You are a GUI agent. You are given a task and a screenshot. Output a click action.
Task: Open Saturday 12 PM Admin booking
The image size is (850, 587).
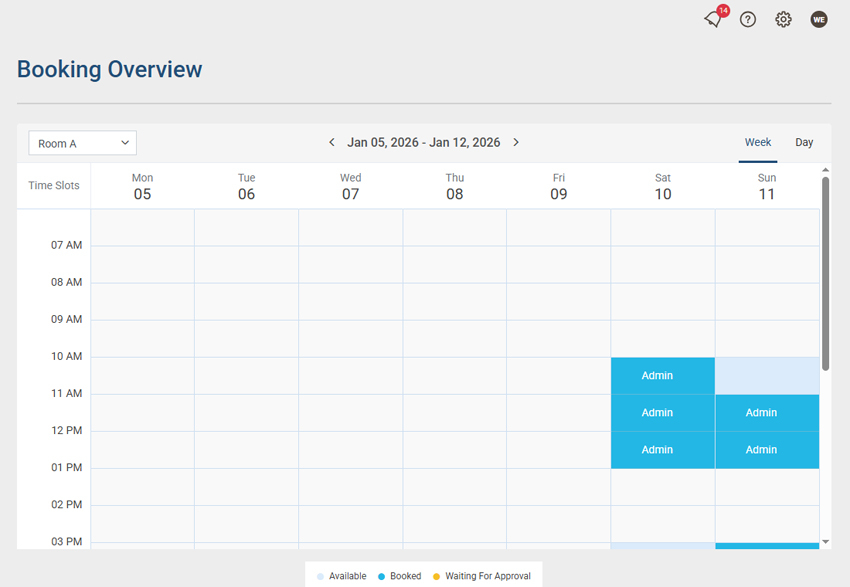pos(662,450)
